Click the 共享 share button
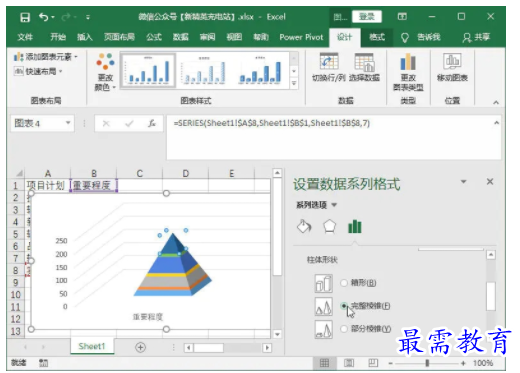The width and height of the screenshot is (520, 373). click(476, 37)
